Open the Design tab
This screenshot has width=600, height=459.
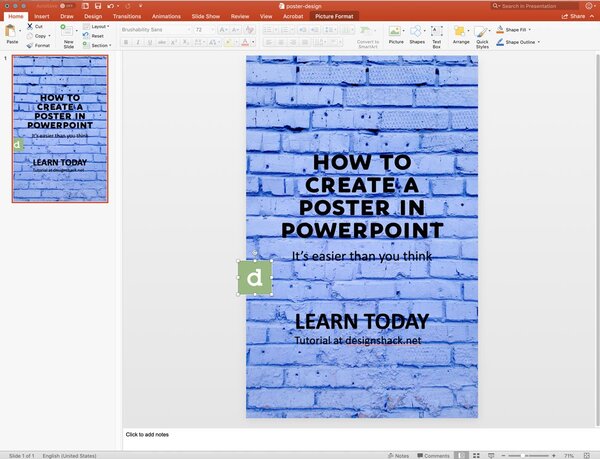click(x=92, y=16)
